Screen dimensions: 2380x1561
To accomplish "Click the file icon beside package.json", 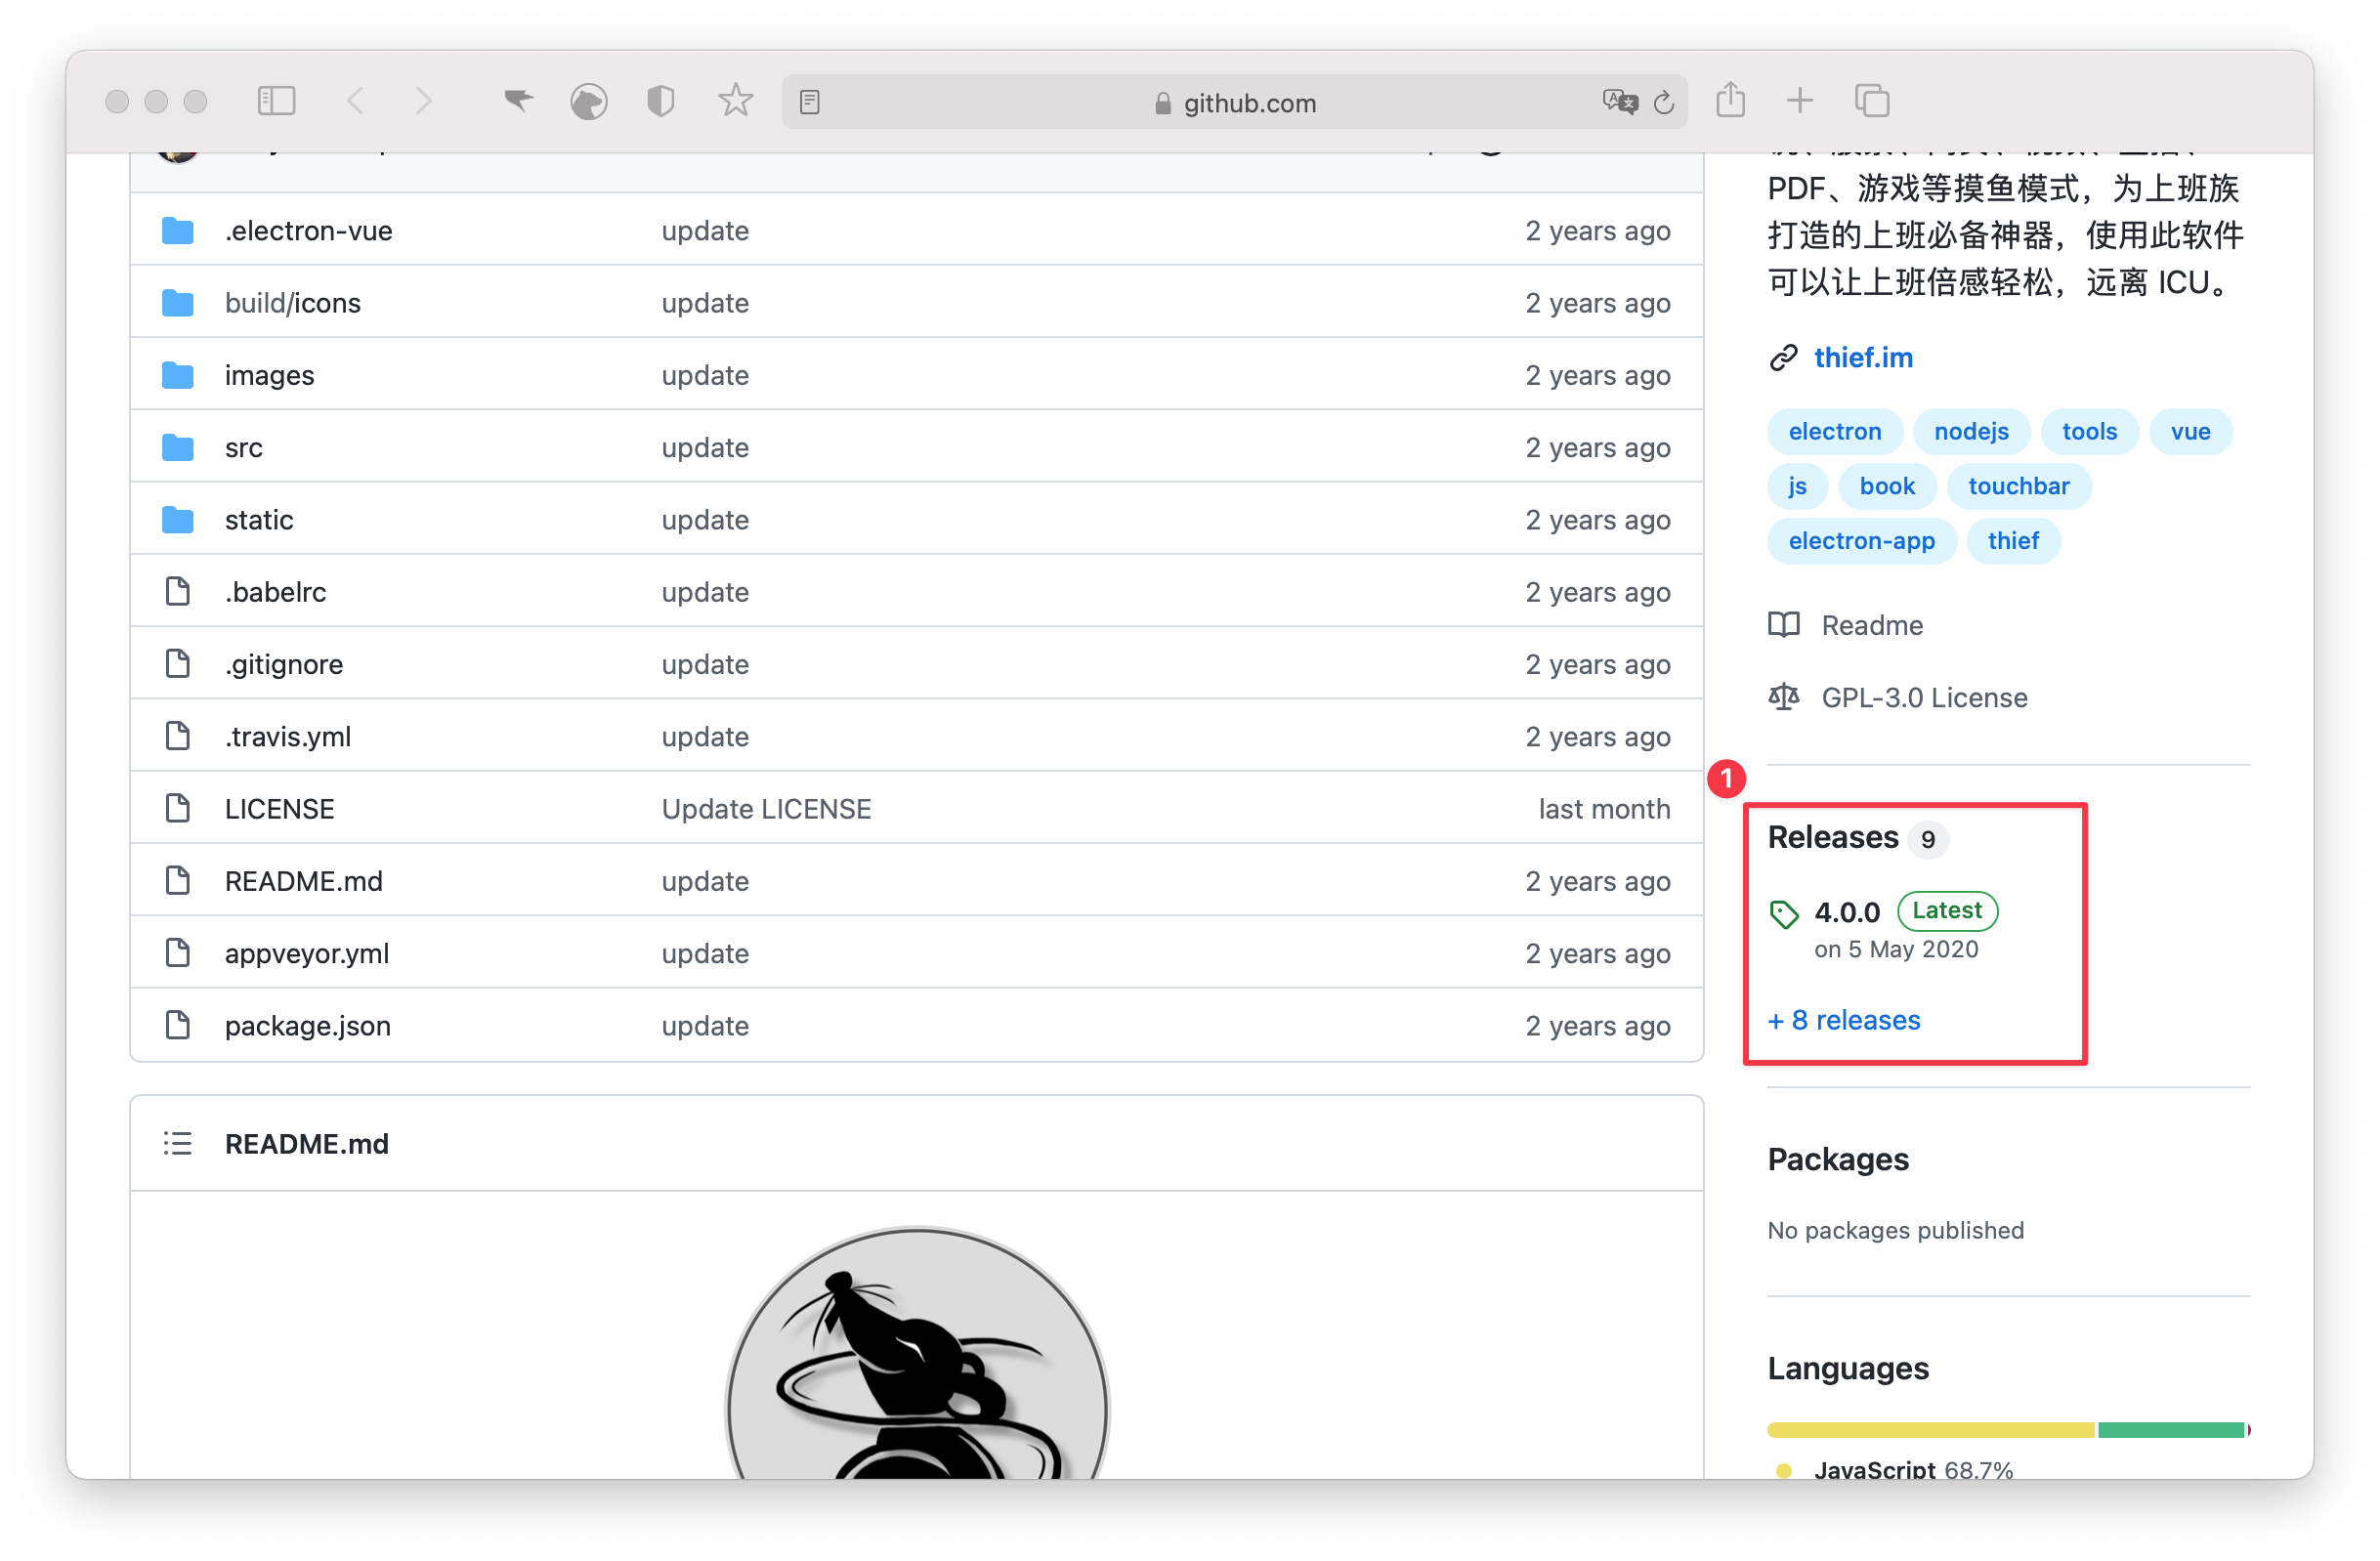I will tap(178, 1025).
